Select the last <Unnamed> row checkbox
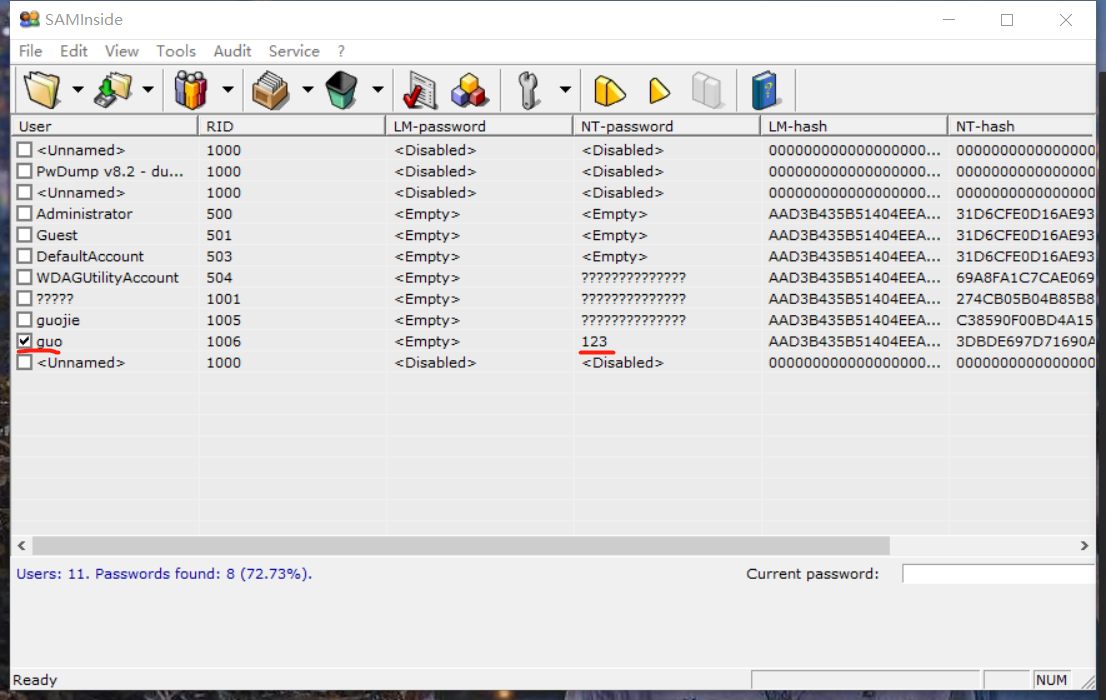Screen dimensions: 1106x700 (25, 362)
